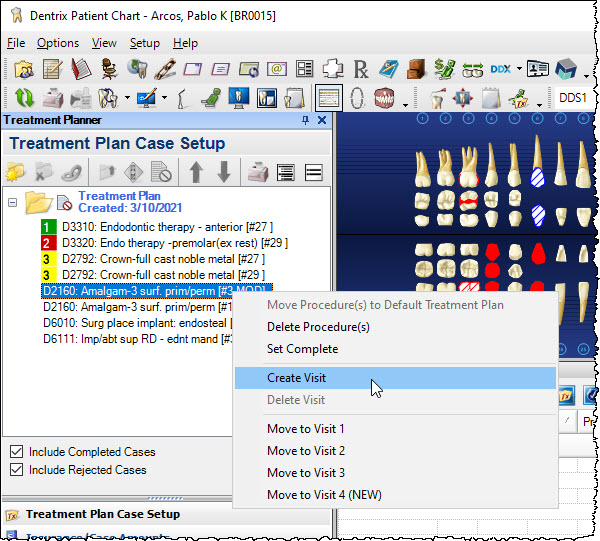This screenshot has width=600, height=541.
Task: Select D6010 Surg place implant endosteal row
Action: coord(137,323)
